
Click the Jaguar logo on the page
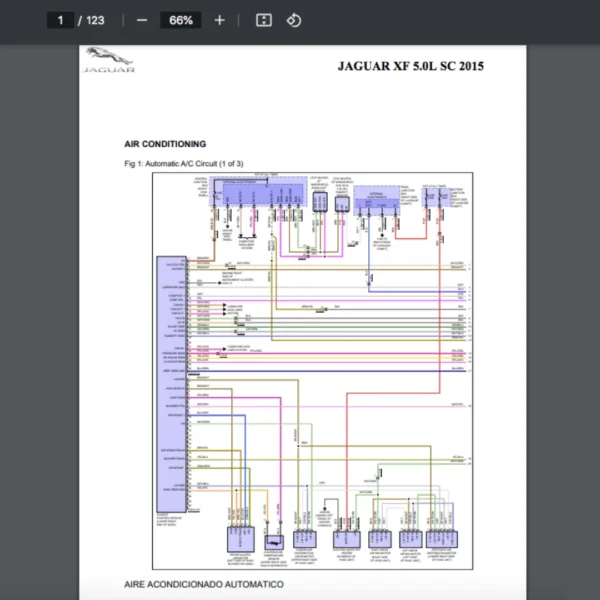point(109,65)
